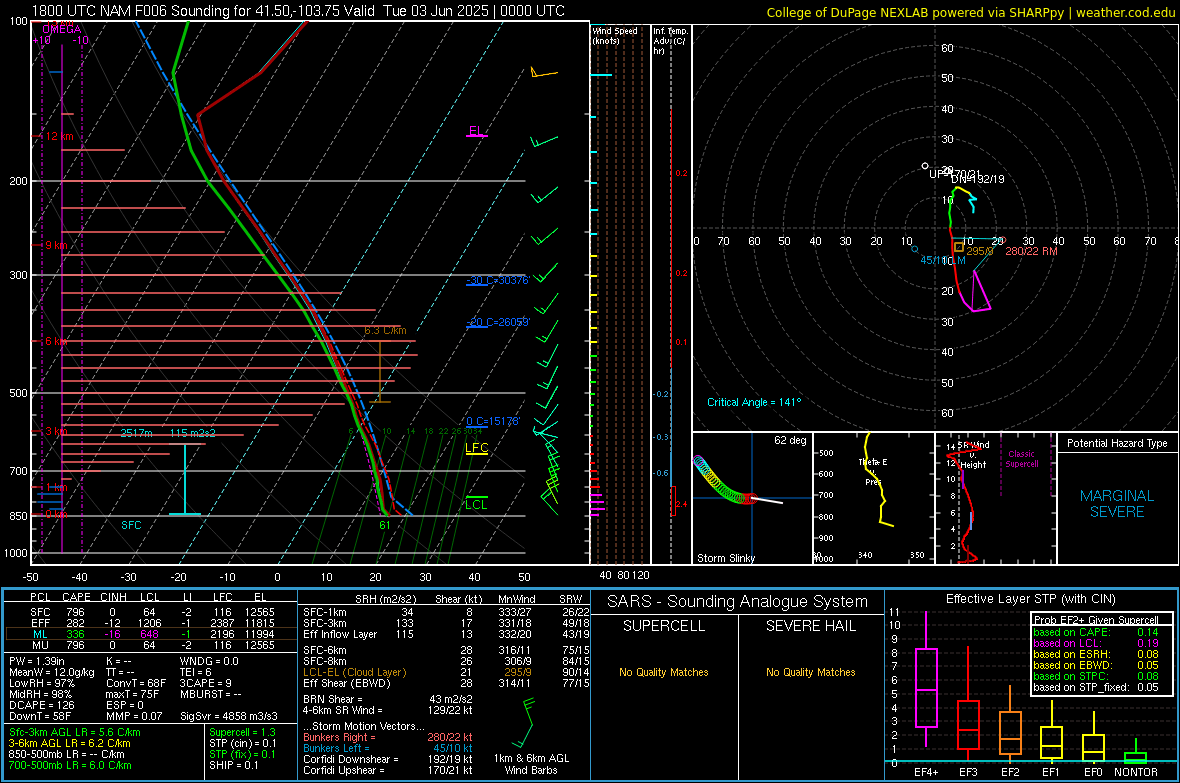Click the OMEGA label on the skew-T
The height and width of the screenshot is (783, 1180).
click(62, 29)
